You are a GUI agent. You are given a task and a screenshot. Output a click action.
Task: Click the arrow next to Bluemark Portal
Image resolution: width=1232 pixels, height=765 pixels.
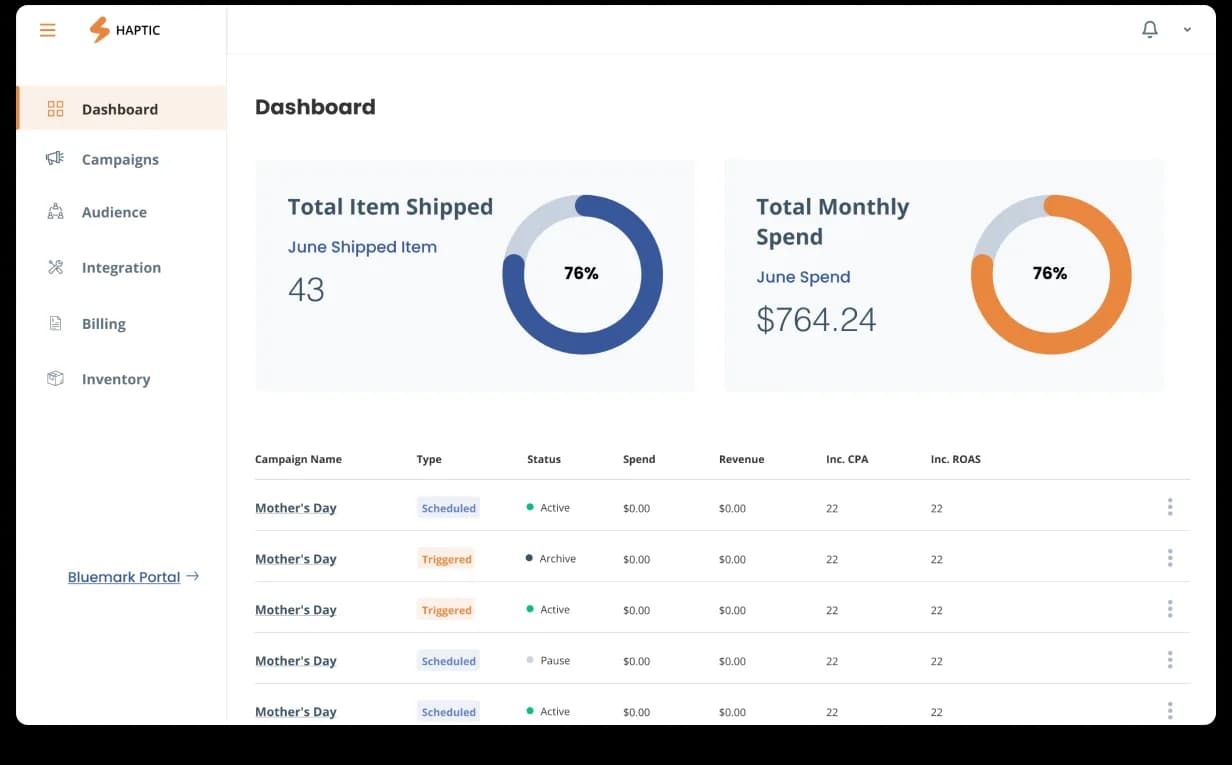[193, 576]
